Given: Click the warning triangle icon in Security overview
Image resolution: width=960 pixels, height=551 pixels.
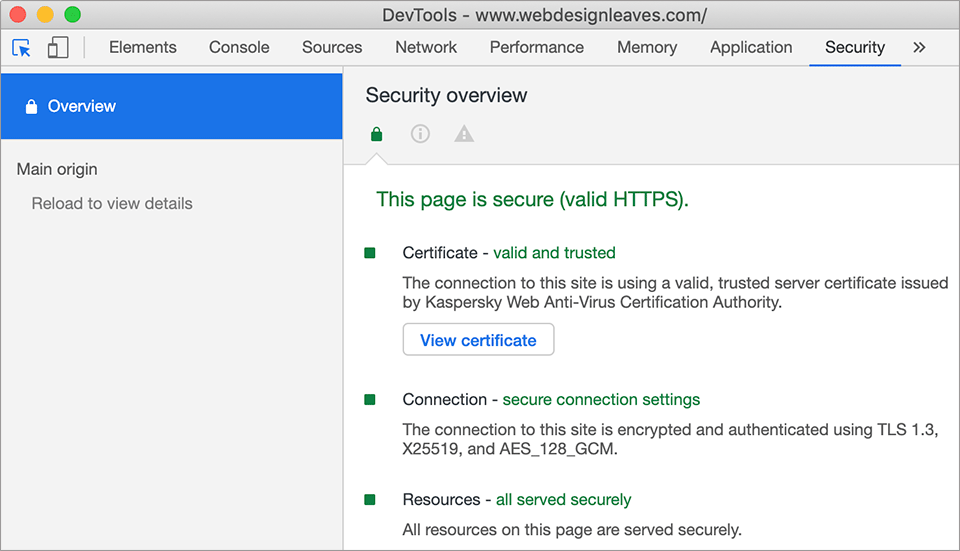Looking at the screenshot, I should (464, 134).
